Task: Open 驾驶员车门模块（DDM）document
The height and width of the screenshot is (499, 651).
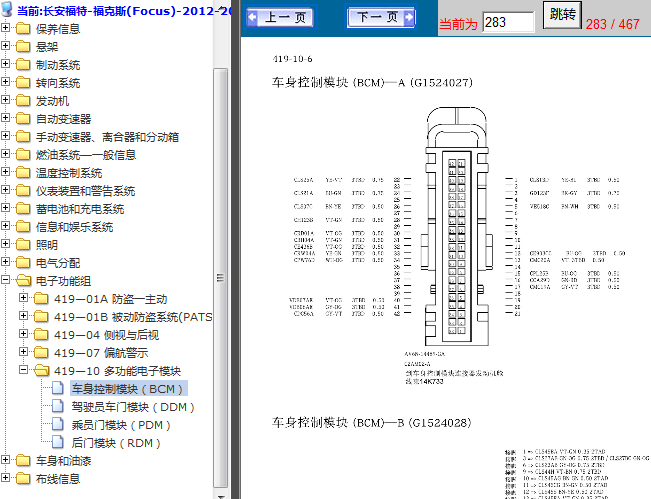Action: pyautogui.click(x=133, y=407)
